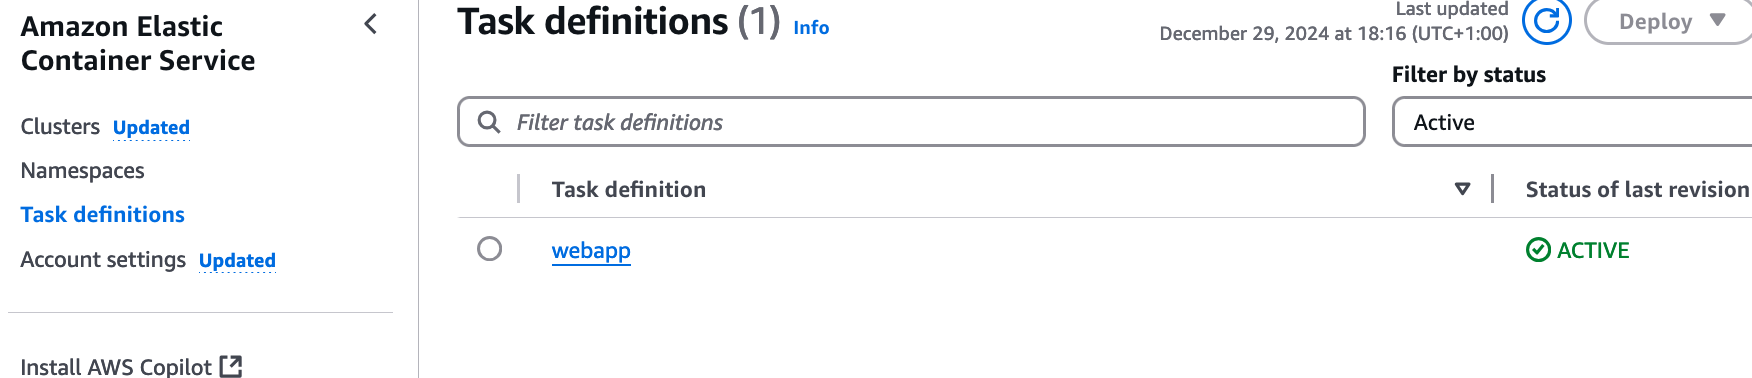Open Clusters in the sidebar
The height and width of the screenshot is (378, 1752).
60,127
